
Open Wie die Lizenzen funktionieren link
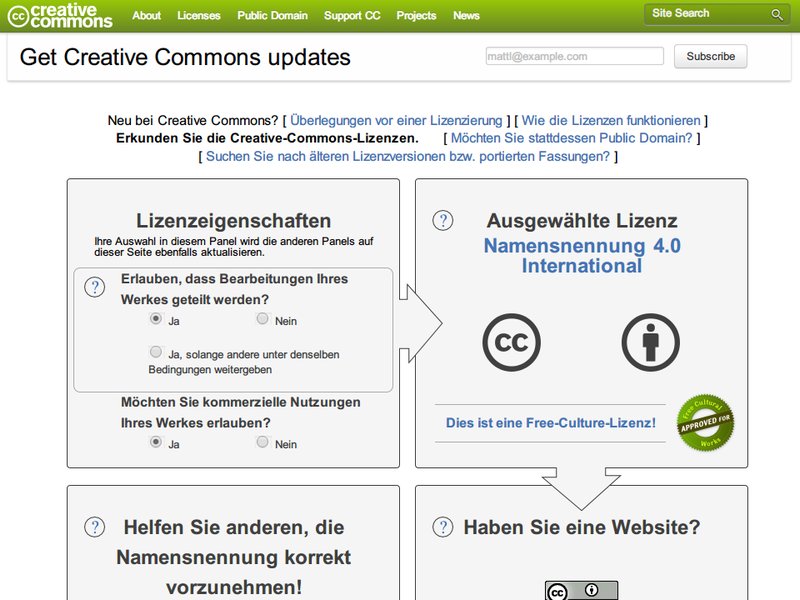pyautogui.click(x=611, y=120)
